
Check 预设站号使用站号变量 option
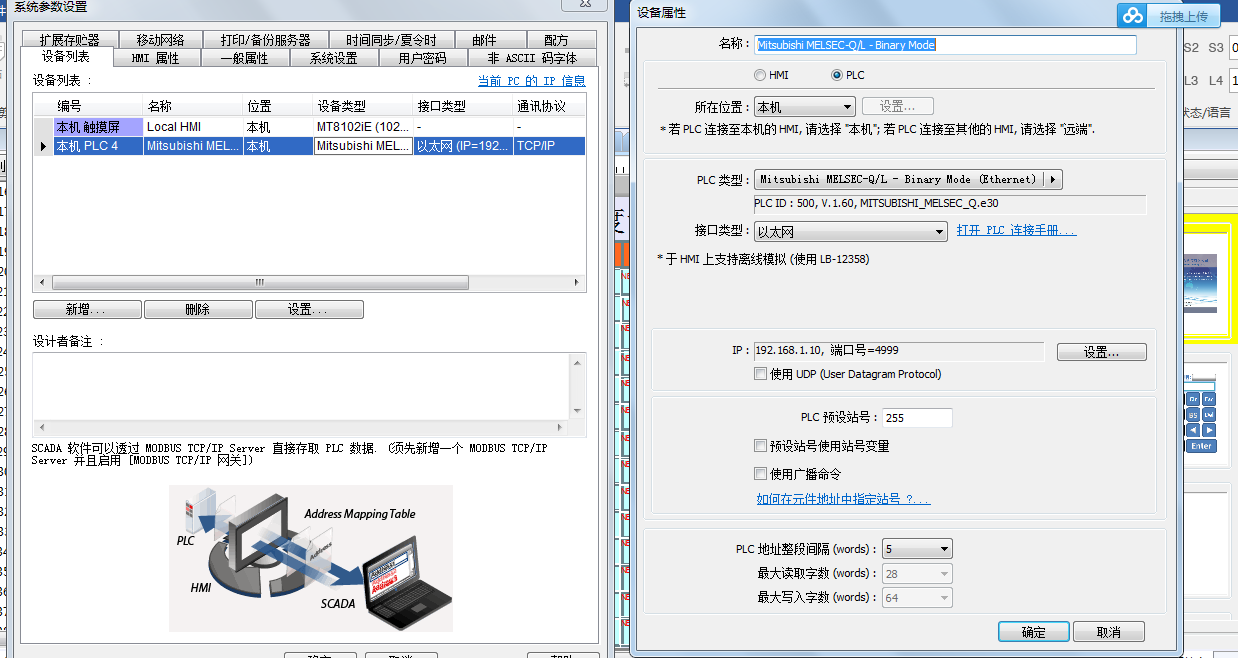coord(761,446)
